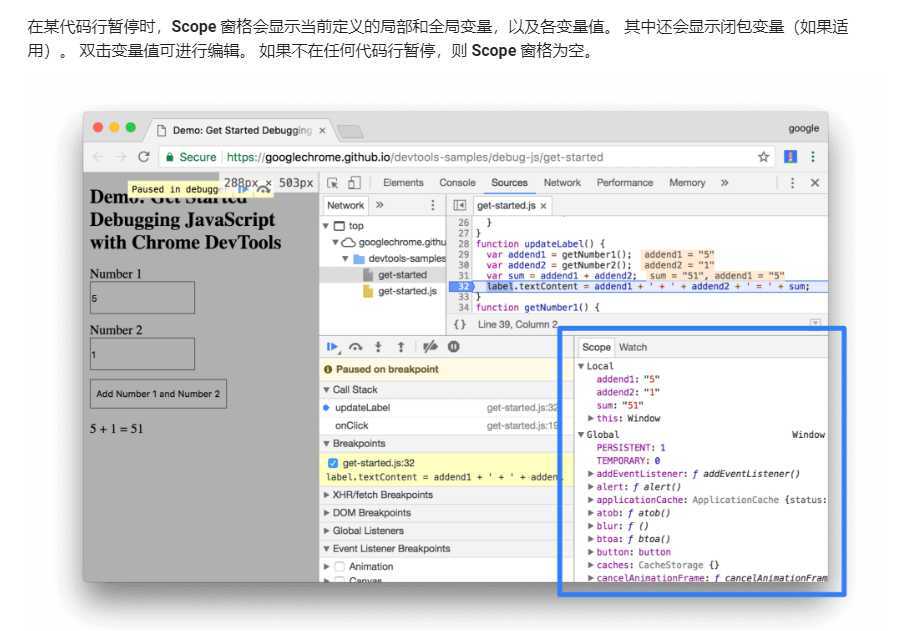
Task: Close the get-started.js file tab
Action: pos(543,206)
